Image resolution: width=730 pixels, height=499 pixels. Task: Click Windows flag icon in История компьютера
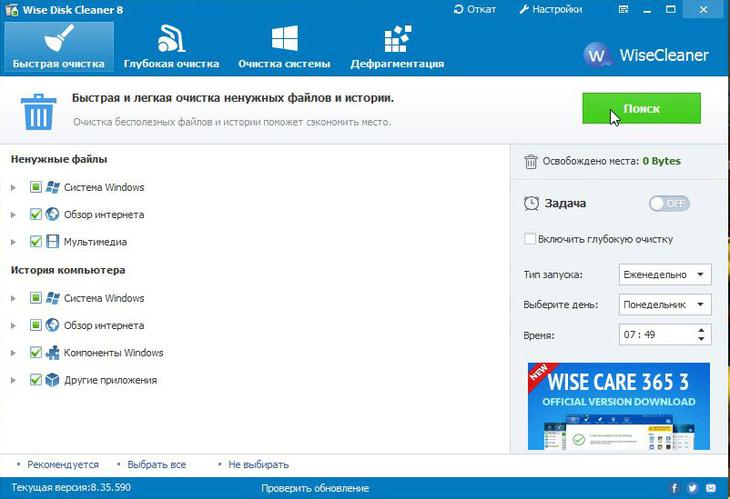[x=53, y=298]
